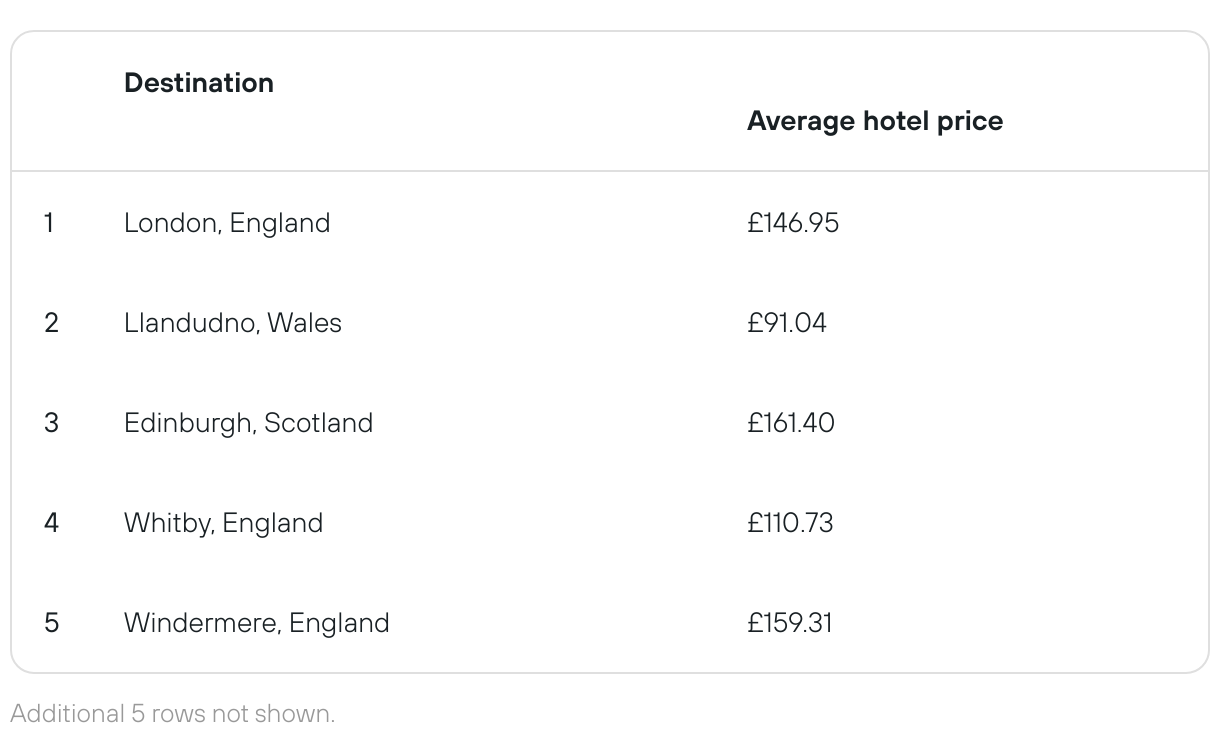Viewport: 1220px width, 740px height.
Task: Click rank number 4 in the table
Action: click(x=51, y=523)
